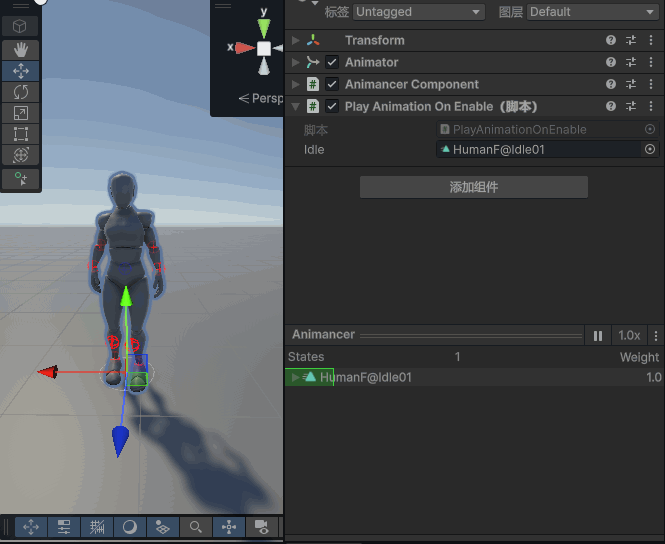
Task: Uncheck Play Animation On Enable checkbox
Action: pyautogui.click(x=332, y=106)
